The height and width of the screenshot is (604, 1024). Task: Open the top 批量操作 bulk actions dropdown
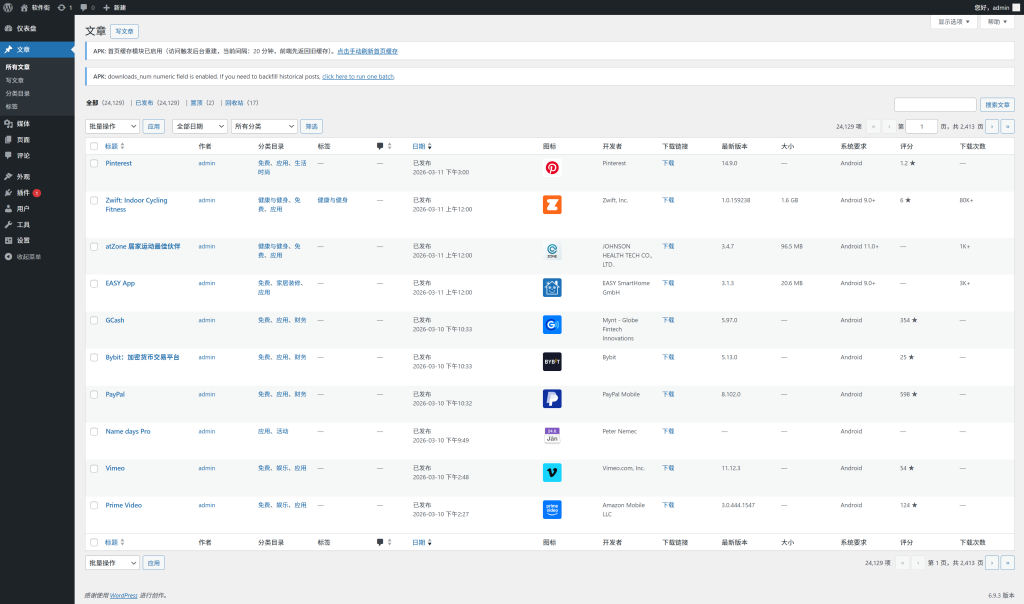[x=112, y=127]
